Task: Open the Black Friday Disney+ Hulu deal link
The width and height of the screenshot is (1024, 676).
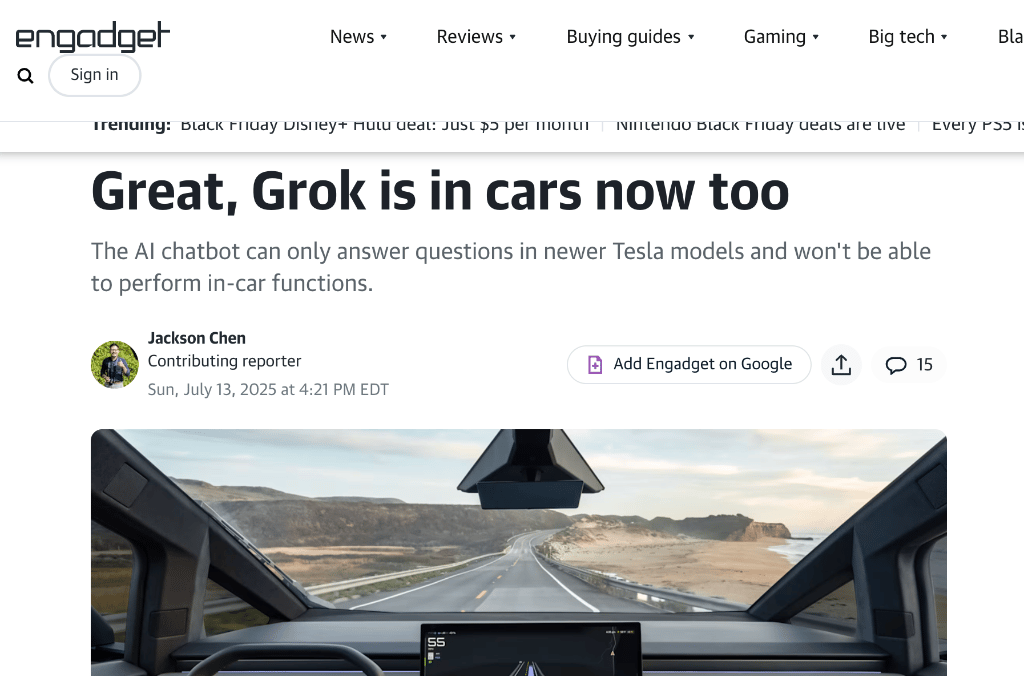Action: coord(385,125)
